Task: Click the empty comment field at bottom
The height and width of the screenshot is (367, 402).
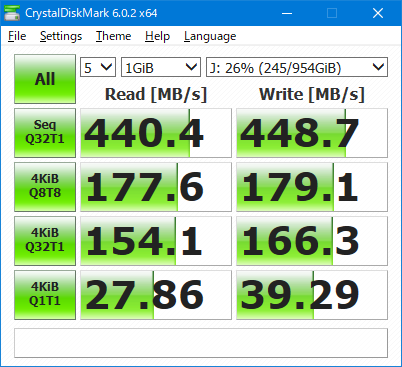Action: 201,343
